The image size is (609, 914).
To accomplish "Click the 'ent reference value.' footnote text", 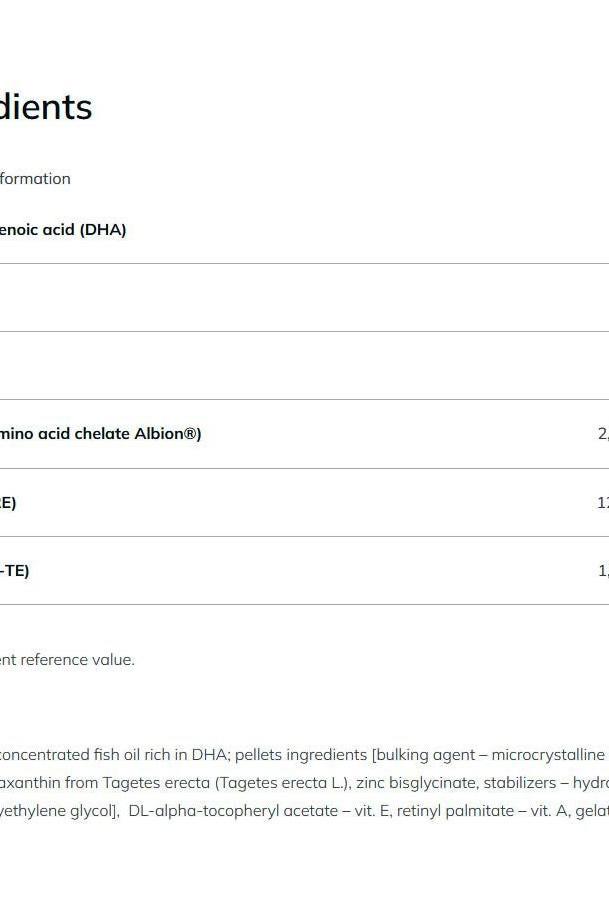I will tap(67, 660).
